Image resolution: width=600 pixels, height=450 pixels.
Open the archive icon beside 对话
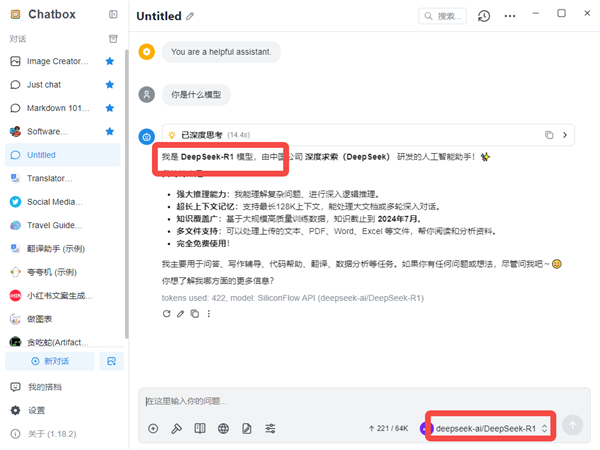pos(113,39)
